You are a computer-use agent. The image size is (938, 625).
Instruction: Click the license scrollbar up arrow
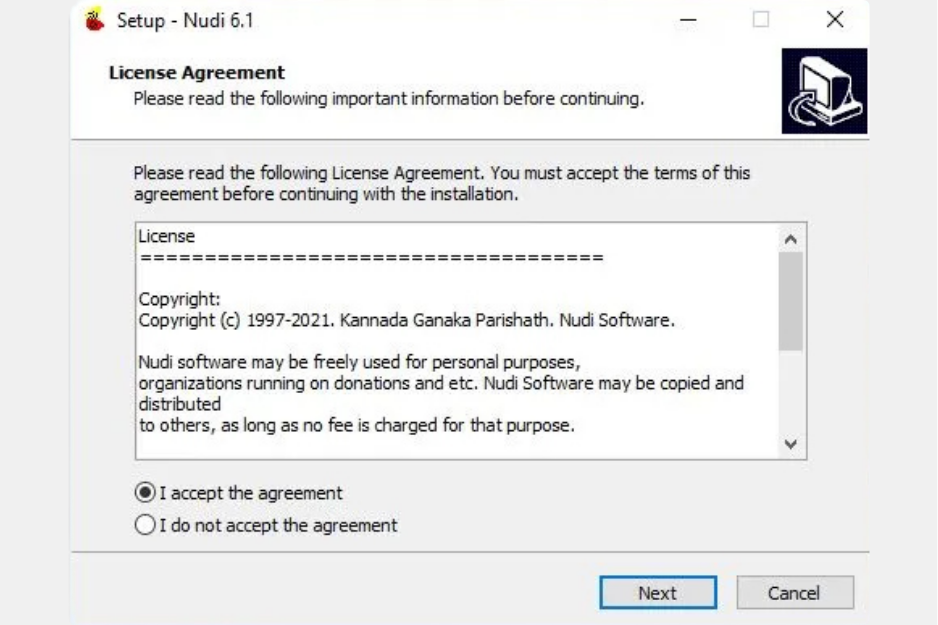791,240
